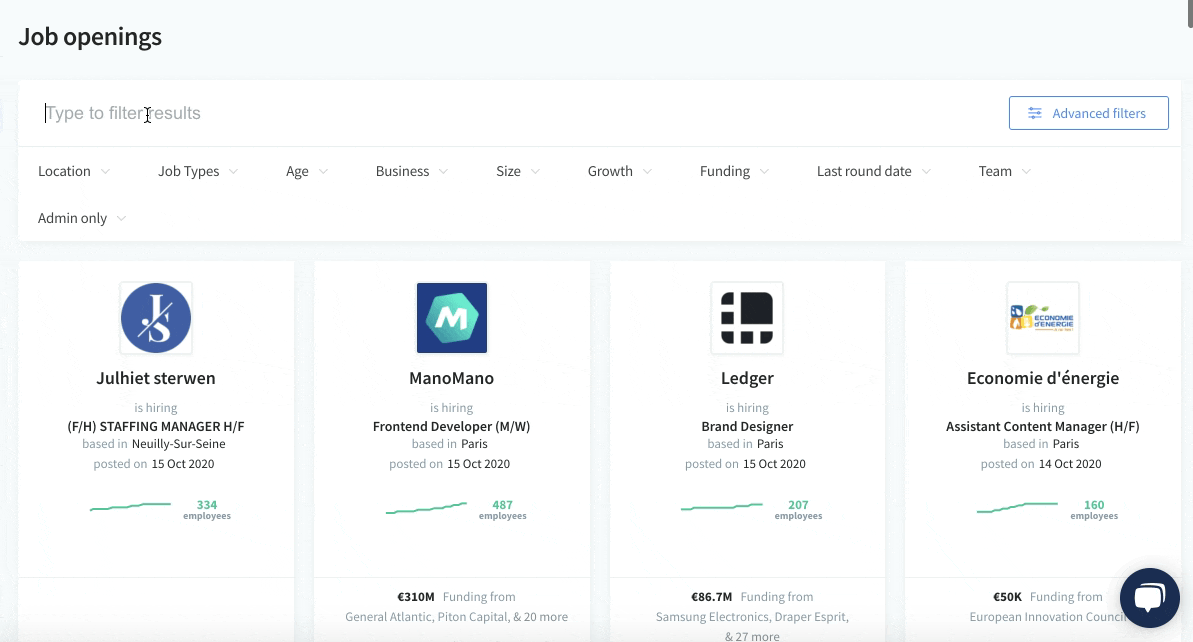Expand the Funding filter dropdown
The height and width of the screenshot is (642, 1193).
pyautogui.click(x=734, y=171)
